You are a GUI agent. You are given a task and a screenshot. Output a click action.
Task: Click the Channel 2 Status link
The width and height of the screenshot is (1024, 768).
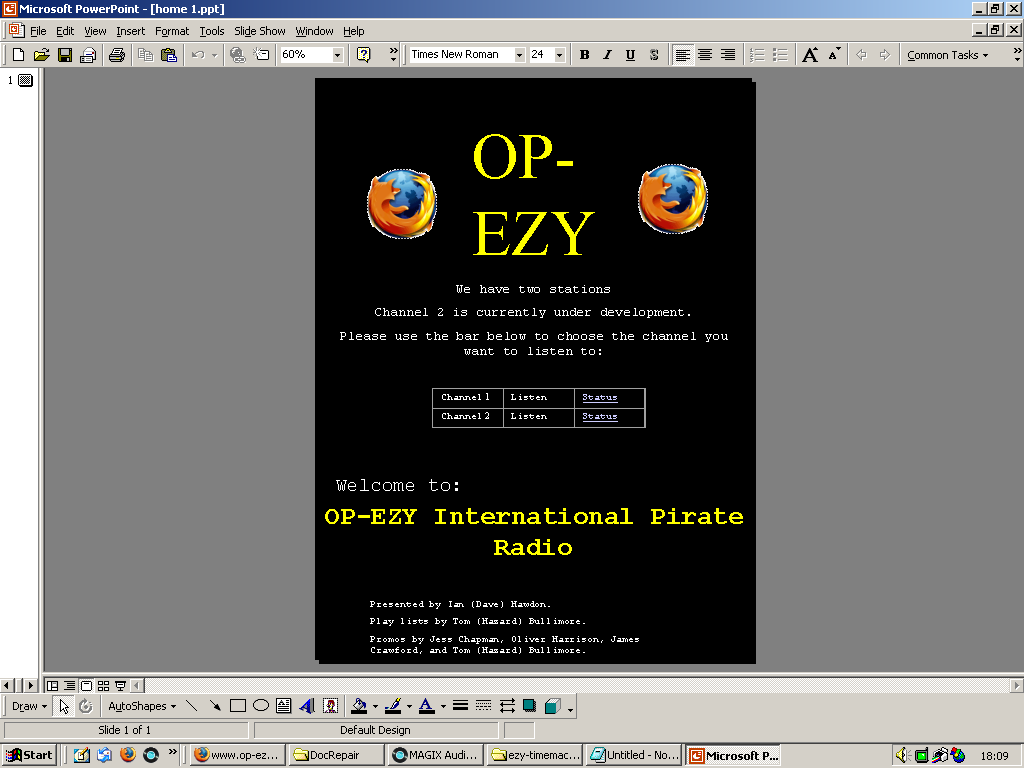click(x=600, y=416)
